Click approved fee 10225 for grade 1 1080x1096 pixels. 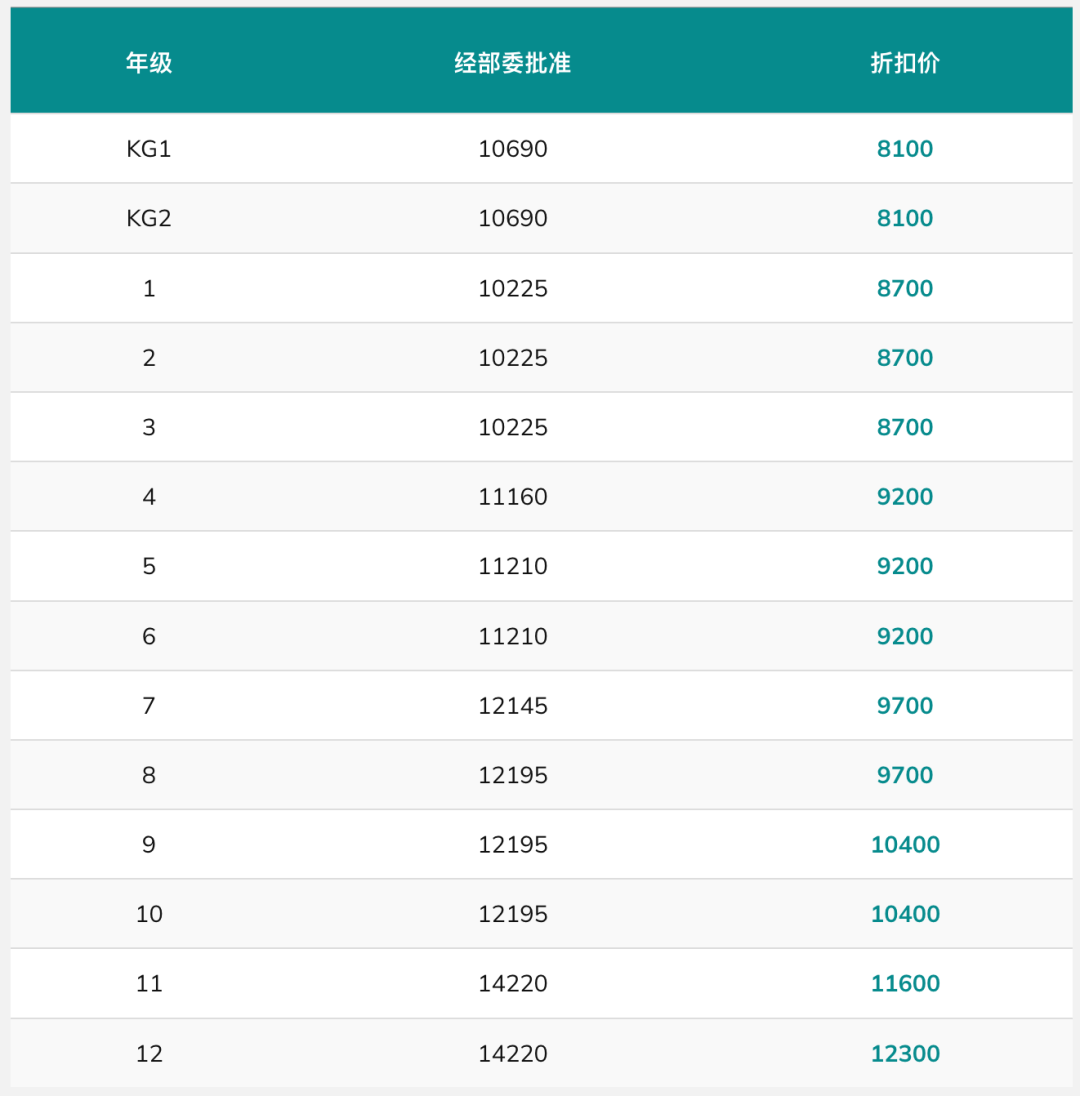pyautogui.click(x=512, y=288)
